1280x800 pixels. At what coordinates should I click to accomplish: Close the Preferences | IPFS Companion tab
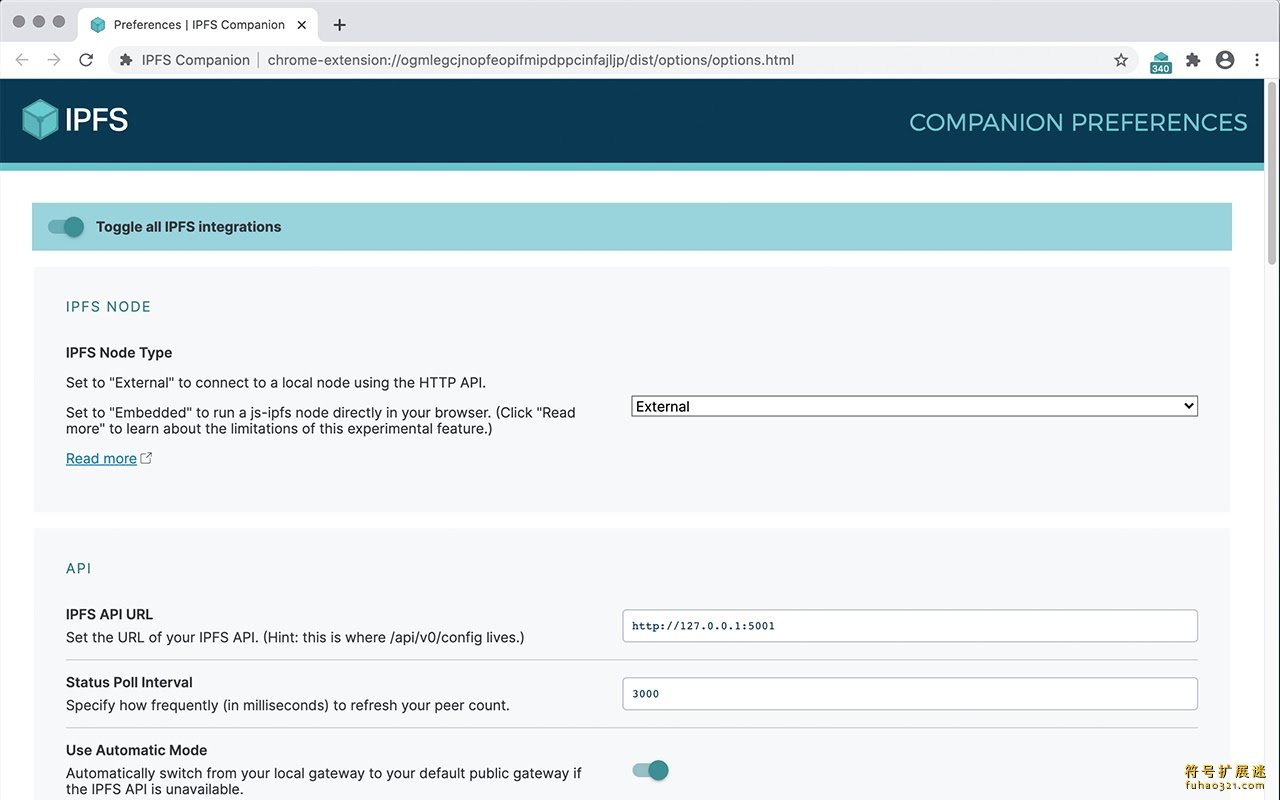[x=302, y=25]
